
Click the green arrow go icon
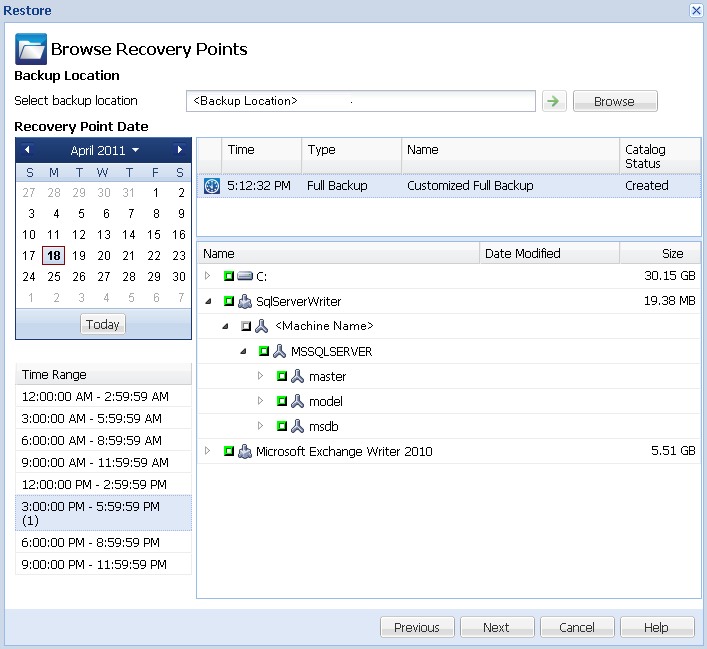(553, 101)
